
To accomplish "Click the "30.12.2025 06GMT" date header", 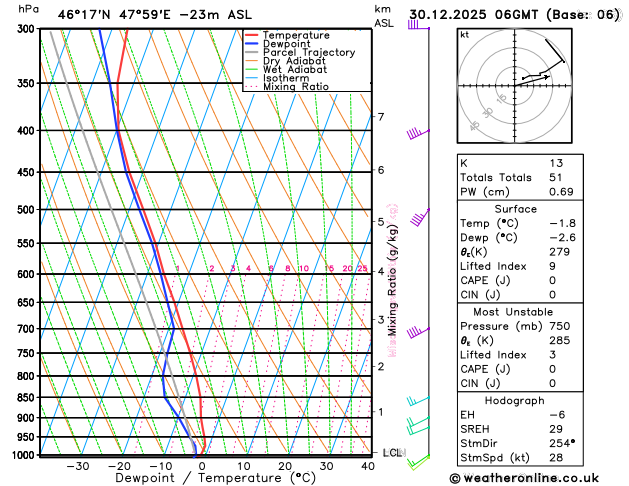I will [473, 15].
